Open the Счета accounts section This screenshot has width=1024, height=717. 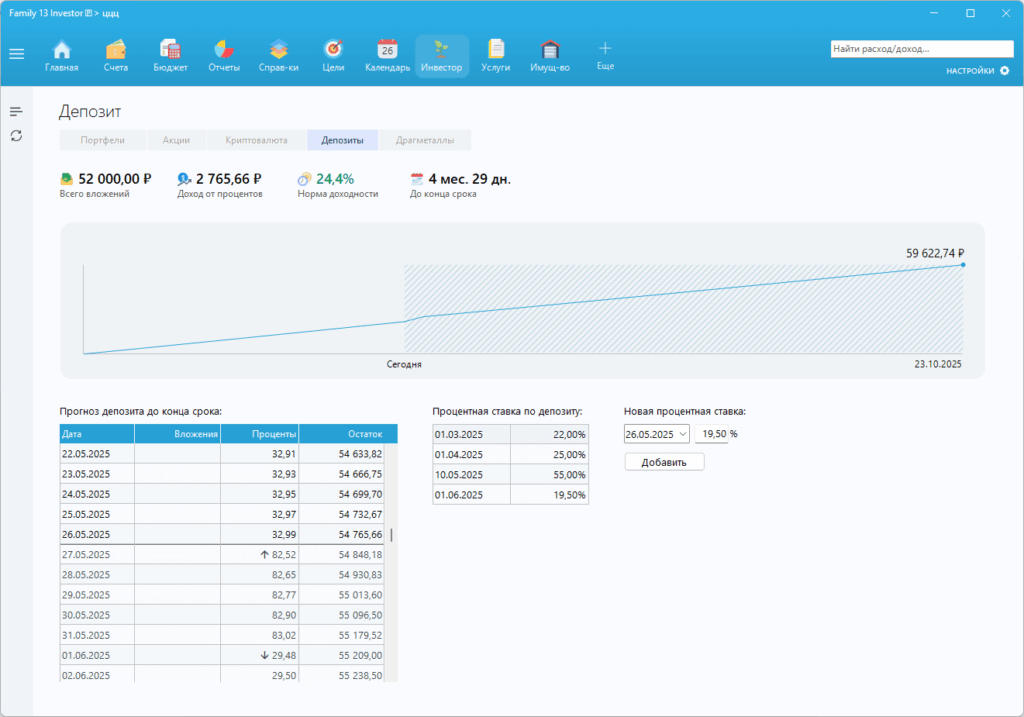click(116, 56)
